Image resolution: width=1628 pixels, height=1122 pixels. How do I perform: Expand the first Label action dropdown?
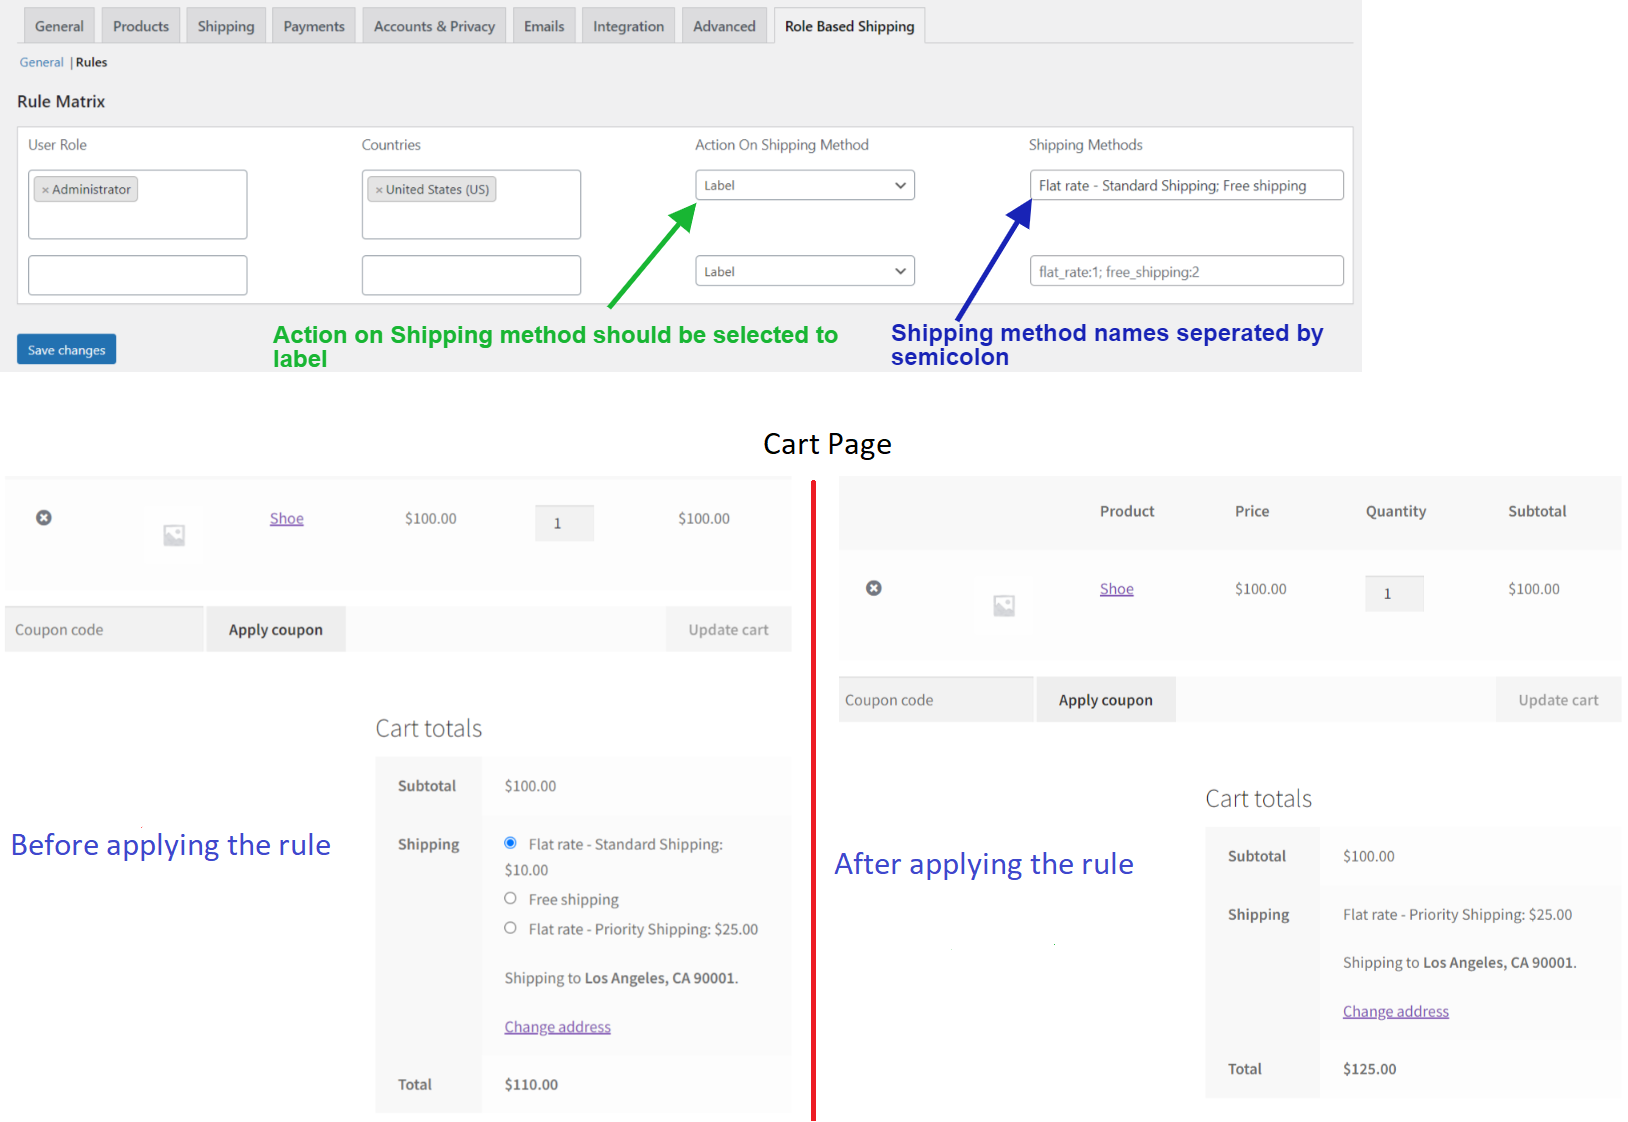pyautogui.click(x=805, y=185)
